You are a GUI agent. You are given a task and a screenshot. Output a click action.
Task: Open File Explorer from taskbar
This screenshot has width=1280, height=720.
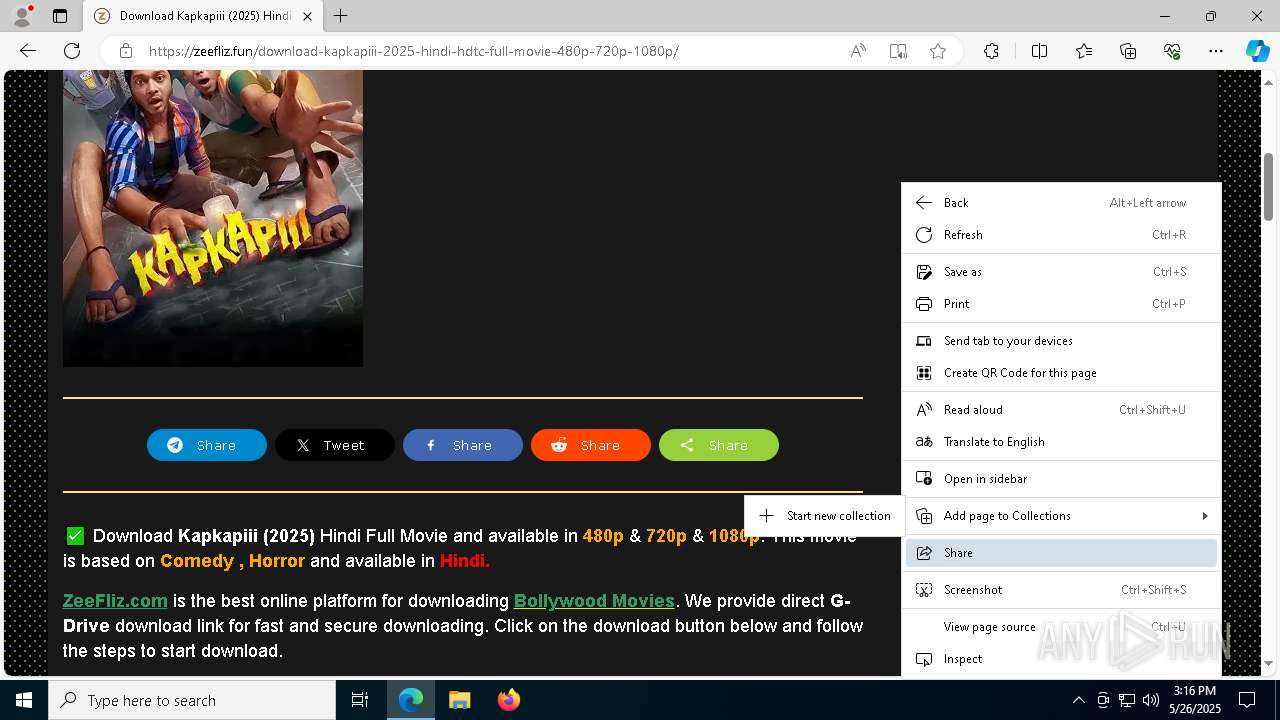click(459, 700)
